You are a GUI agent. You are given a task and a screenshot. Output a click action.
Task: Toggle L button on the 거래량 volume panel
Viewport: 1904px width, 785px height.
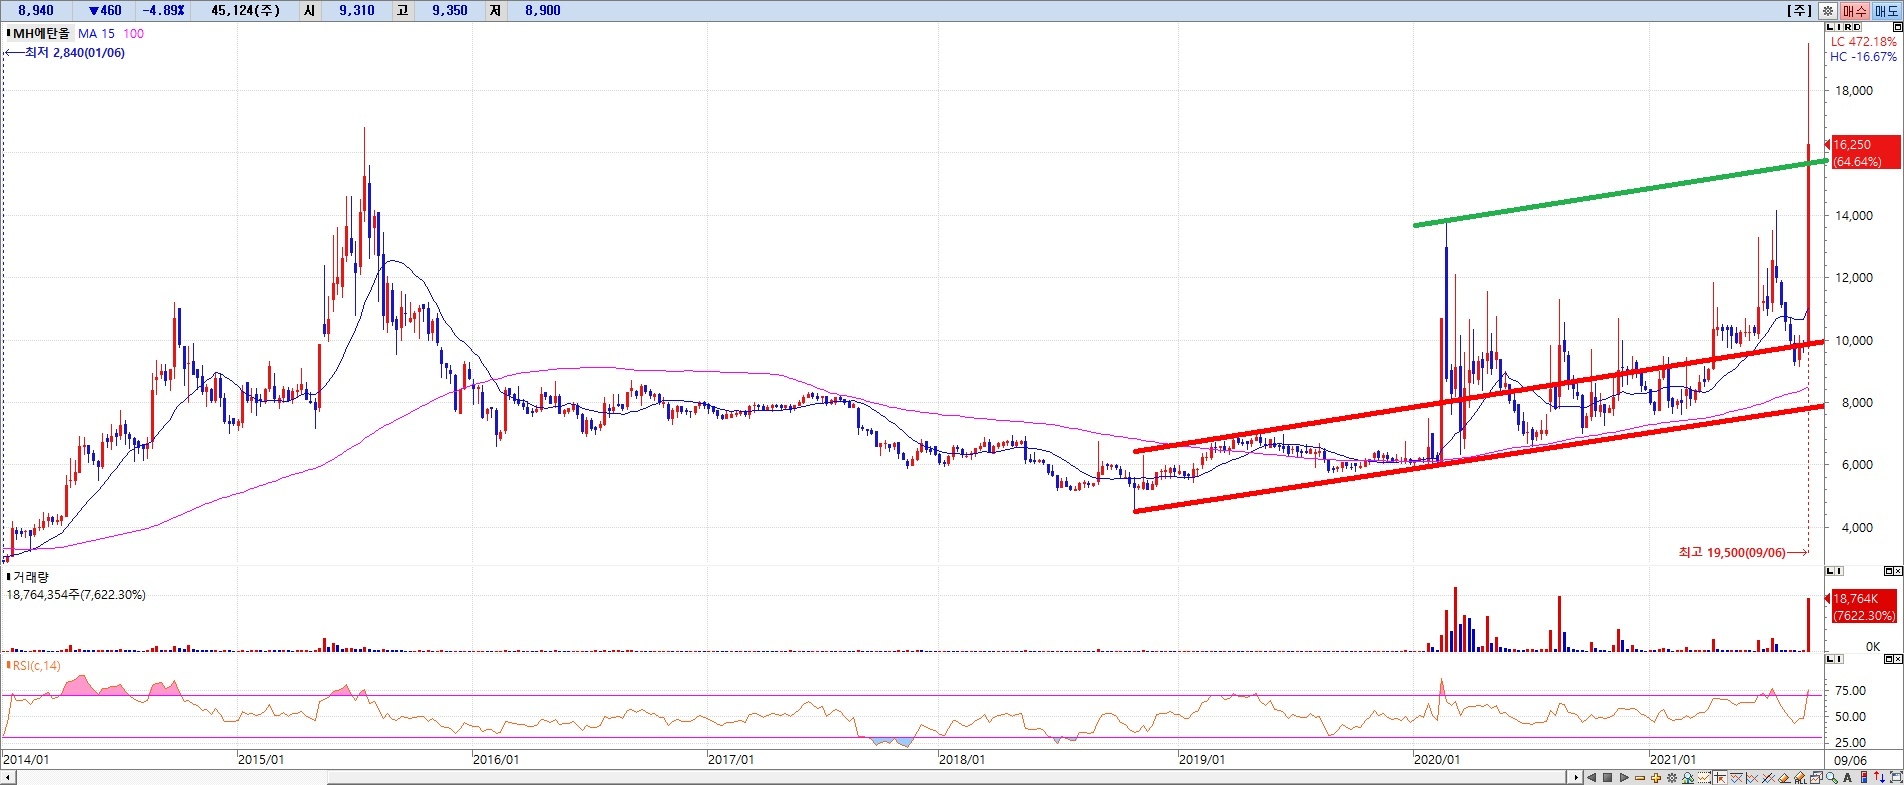[x=1830, y=571]
